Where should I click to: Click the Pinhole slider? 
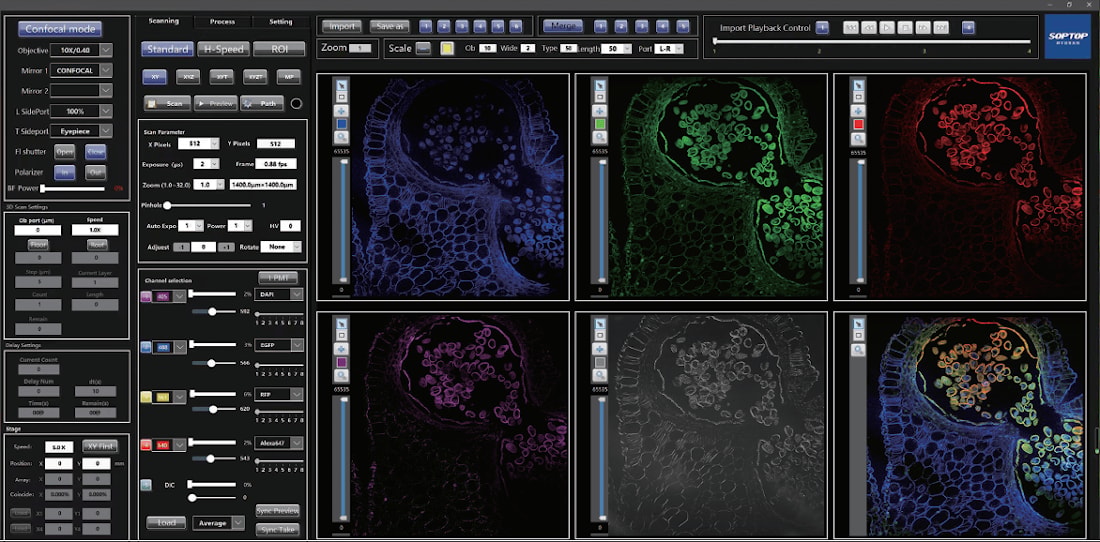point(208,205)
